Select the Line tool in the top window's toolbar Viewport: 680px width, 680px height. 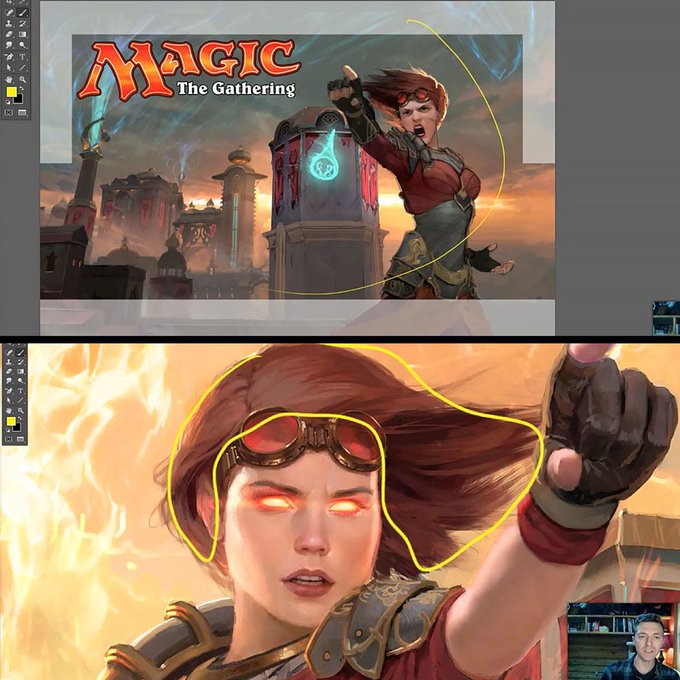23,67
